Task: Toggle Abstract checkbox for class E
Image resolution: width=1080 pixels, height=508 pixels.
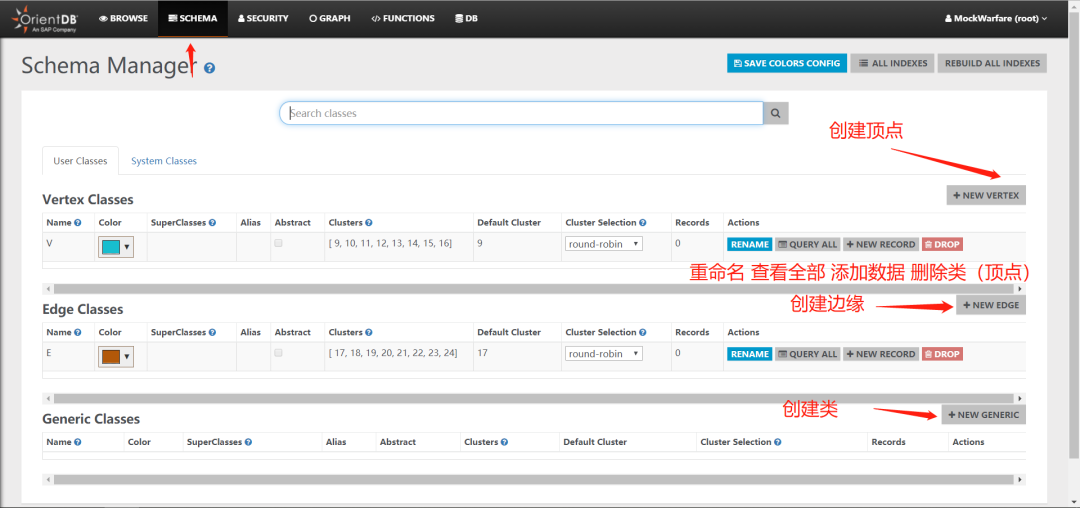Action: pos(278,352)
